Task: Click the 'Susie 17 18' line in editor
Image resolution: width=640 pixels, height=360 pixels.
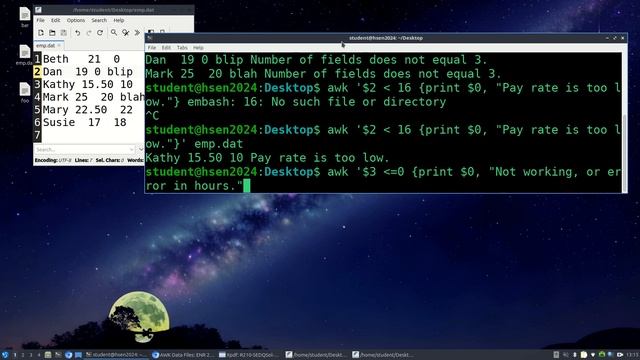Action: (84, 122)
